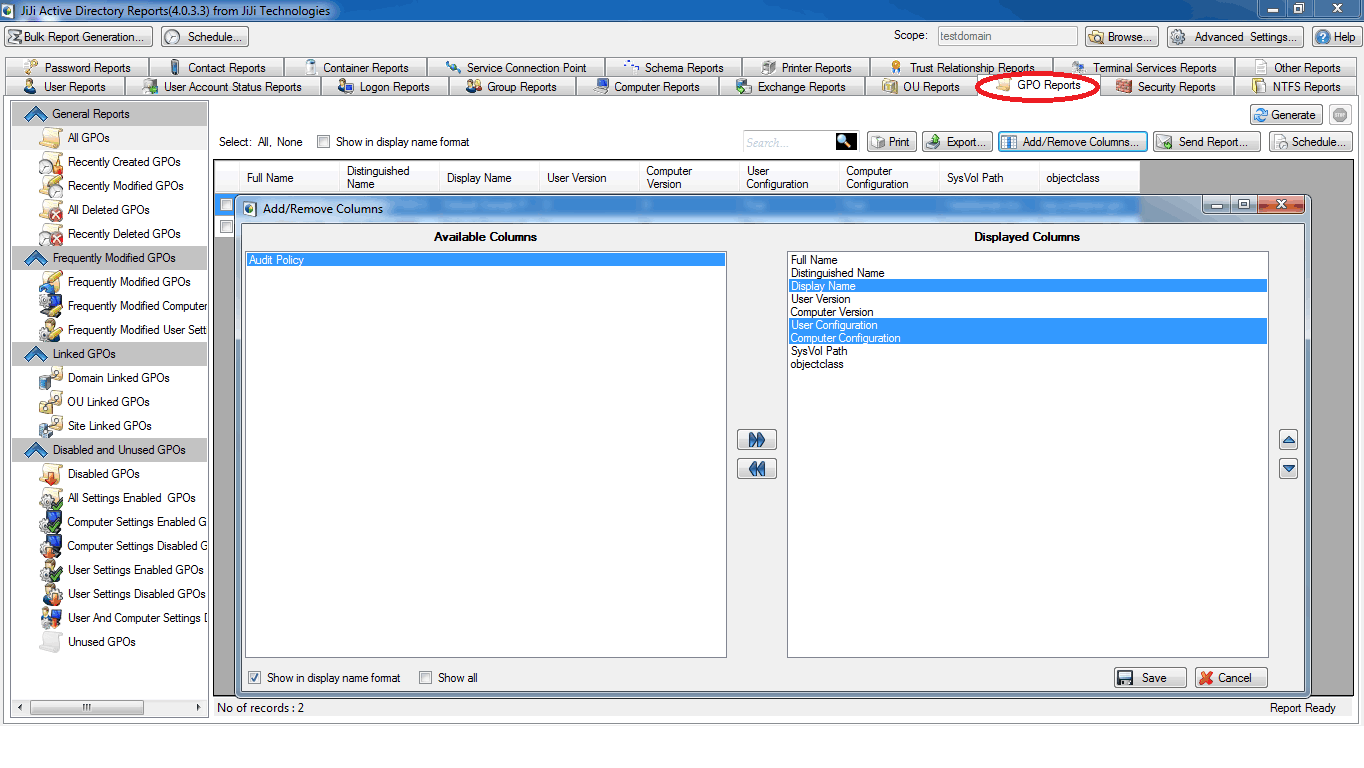Move selected column up

[1289, 440]
